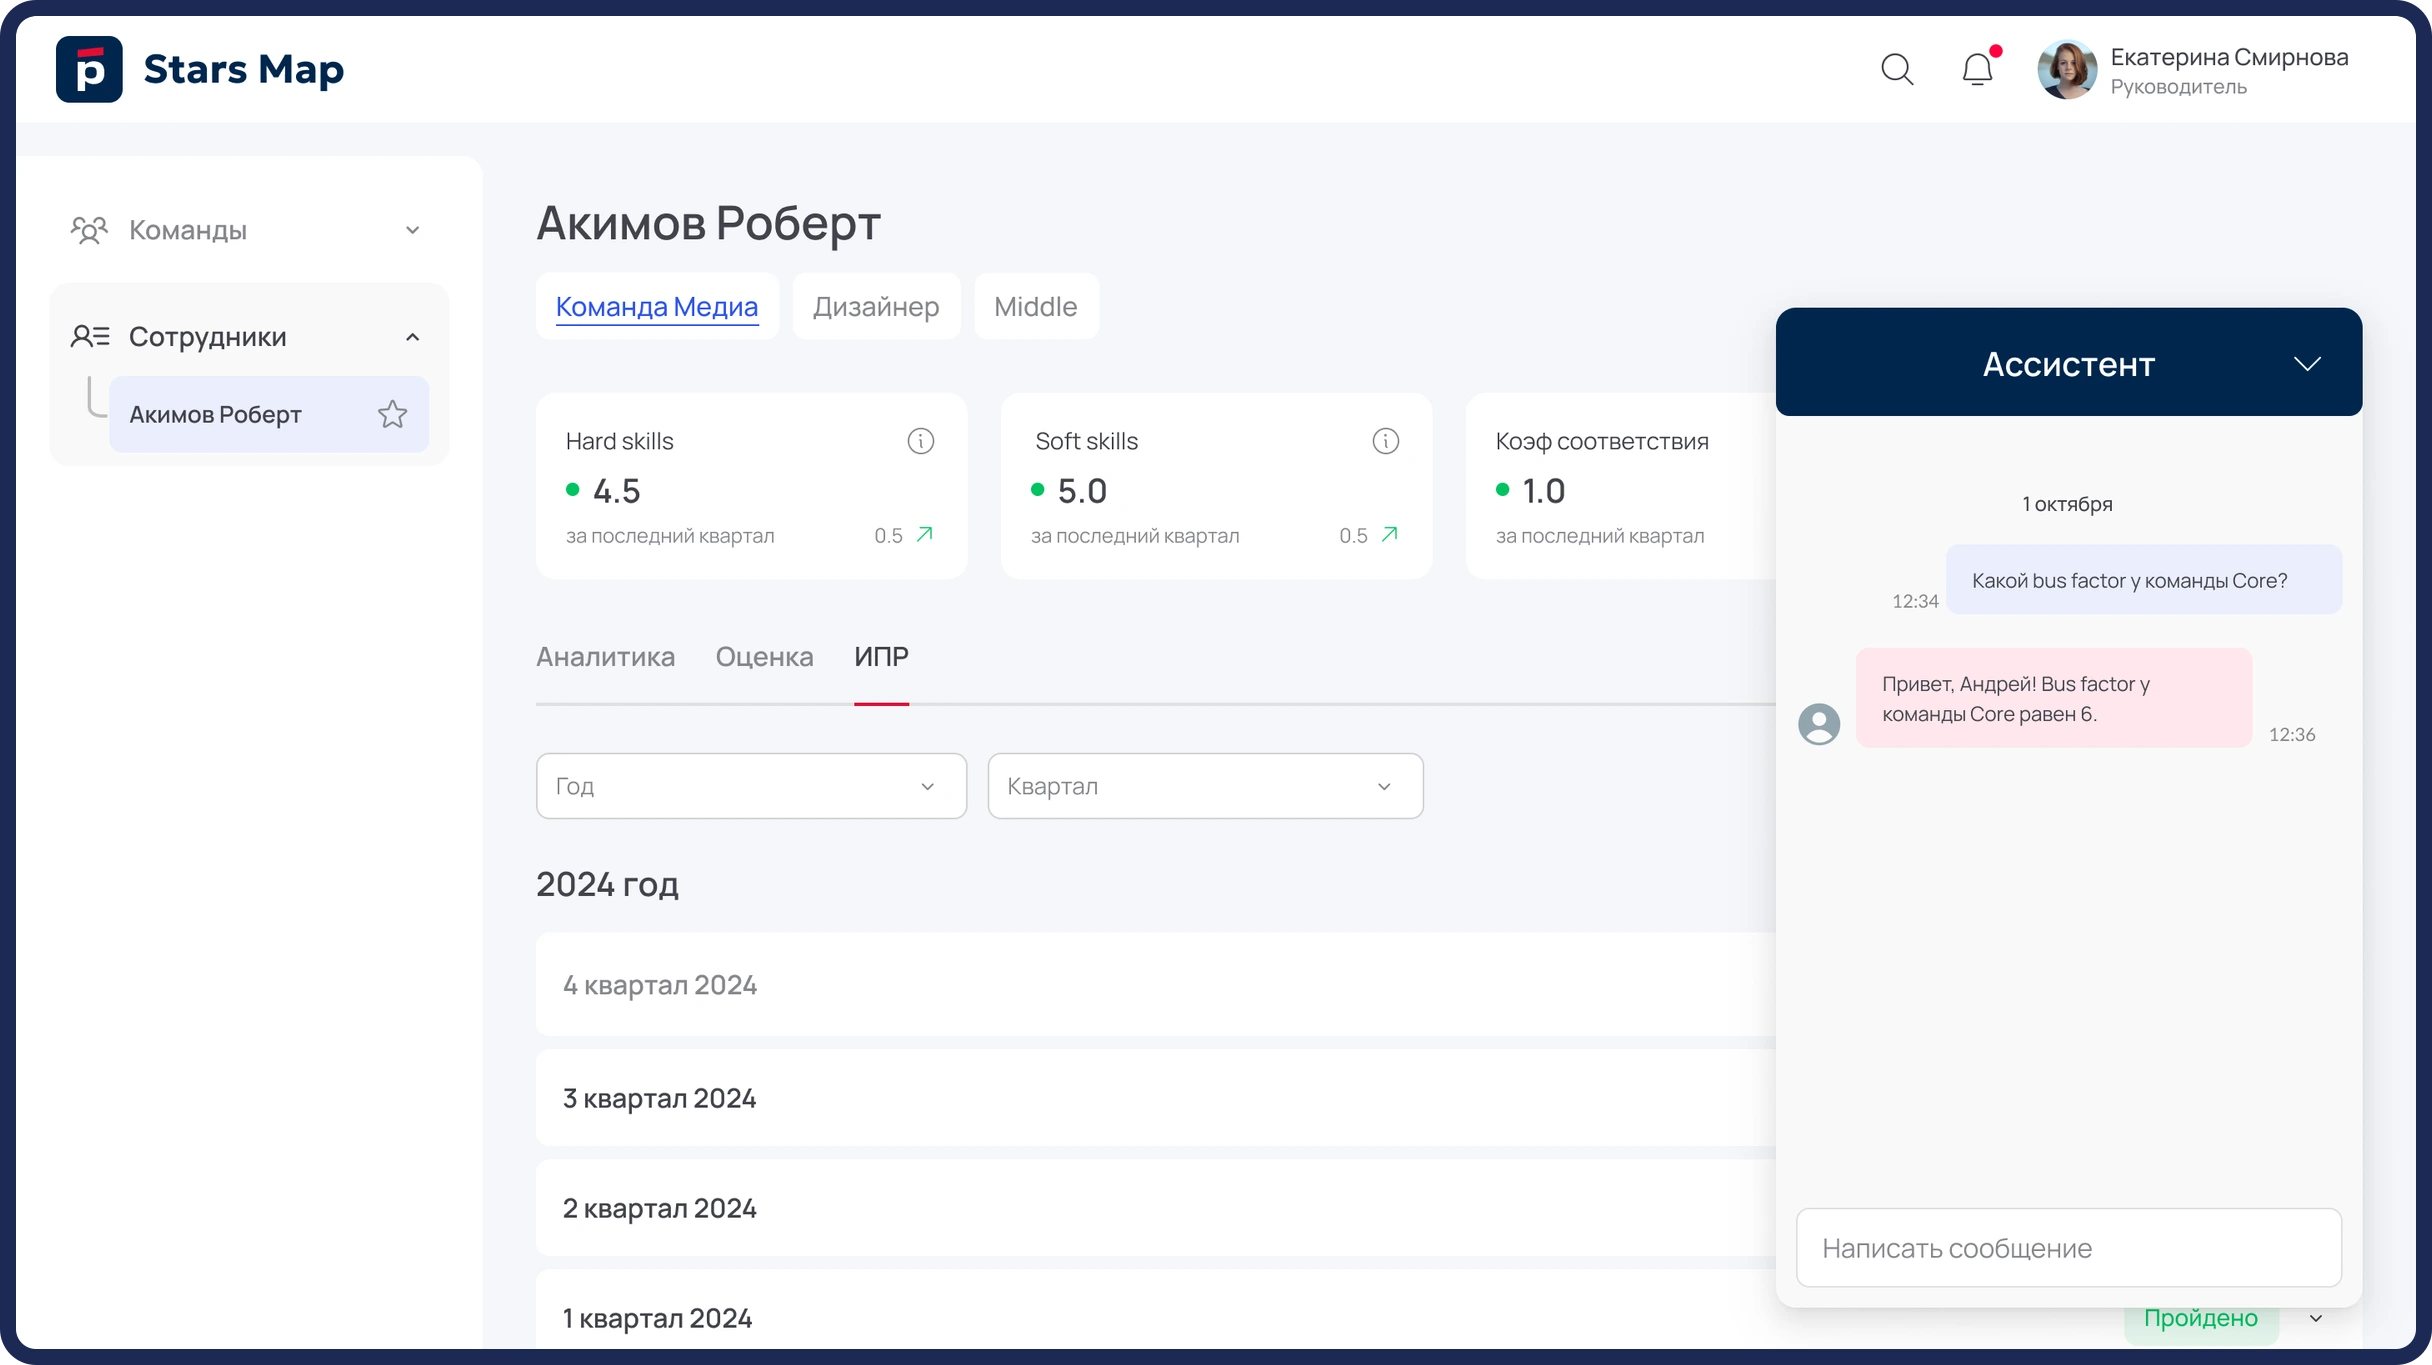
Task: Switch to the Аналитика tab
Action: 605,657
